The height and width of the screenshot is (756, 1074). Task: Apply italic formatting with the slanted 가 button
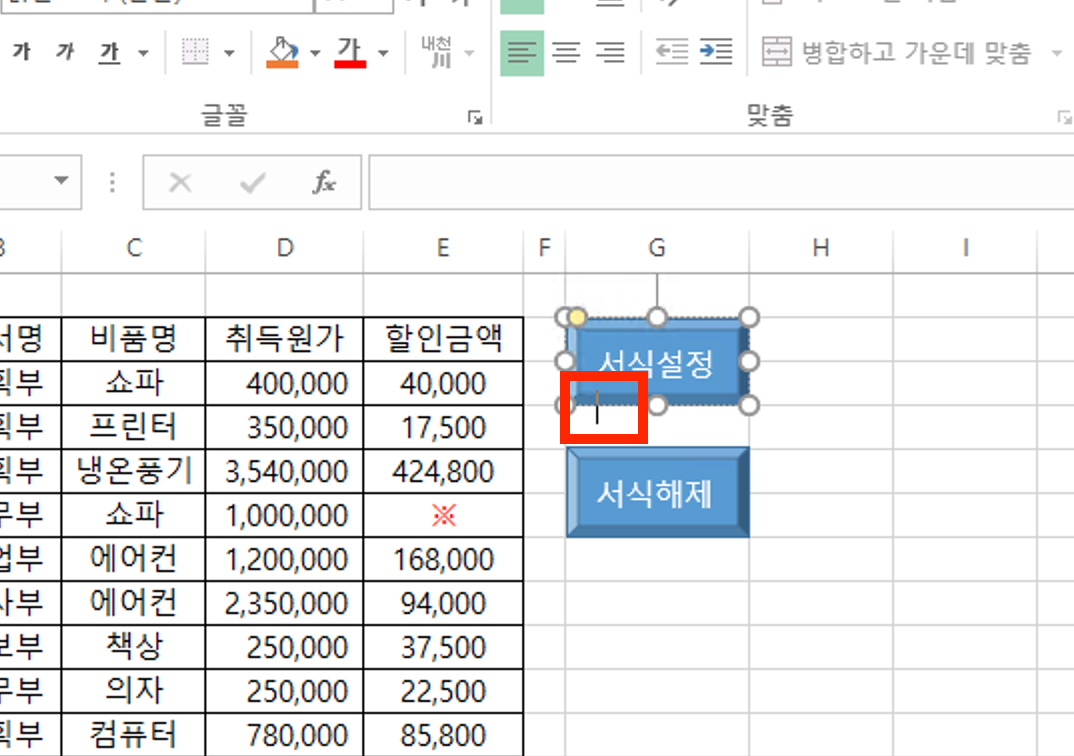(x=65, y=52)
